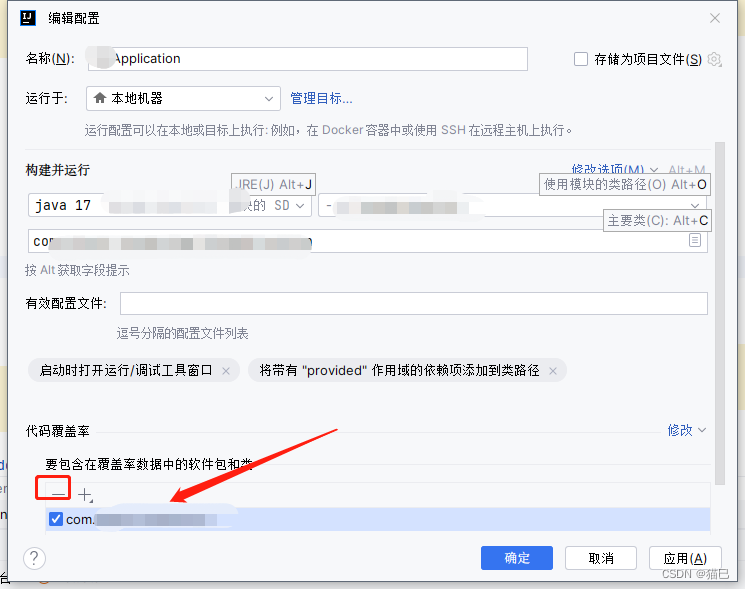Image resolution: width=745 pixels, height=589 pixels.
Task: Remove the 启动时打开运行/调试工具窗口 tag
Action: (x=226, y=371)
